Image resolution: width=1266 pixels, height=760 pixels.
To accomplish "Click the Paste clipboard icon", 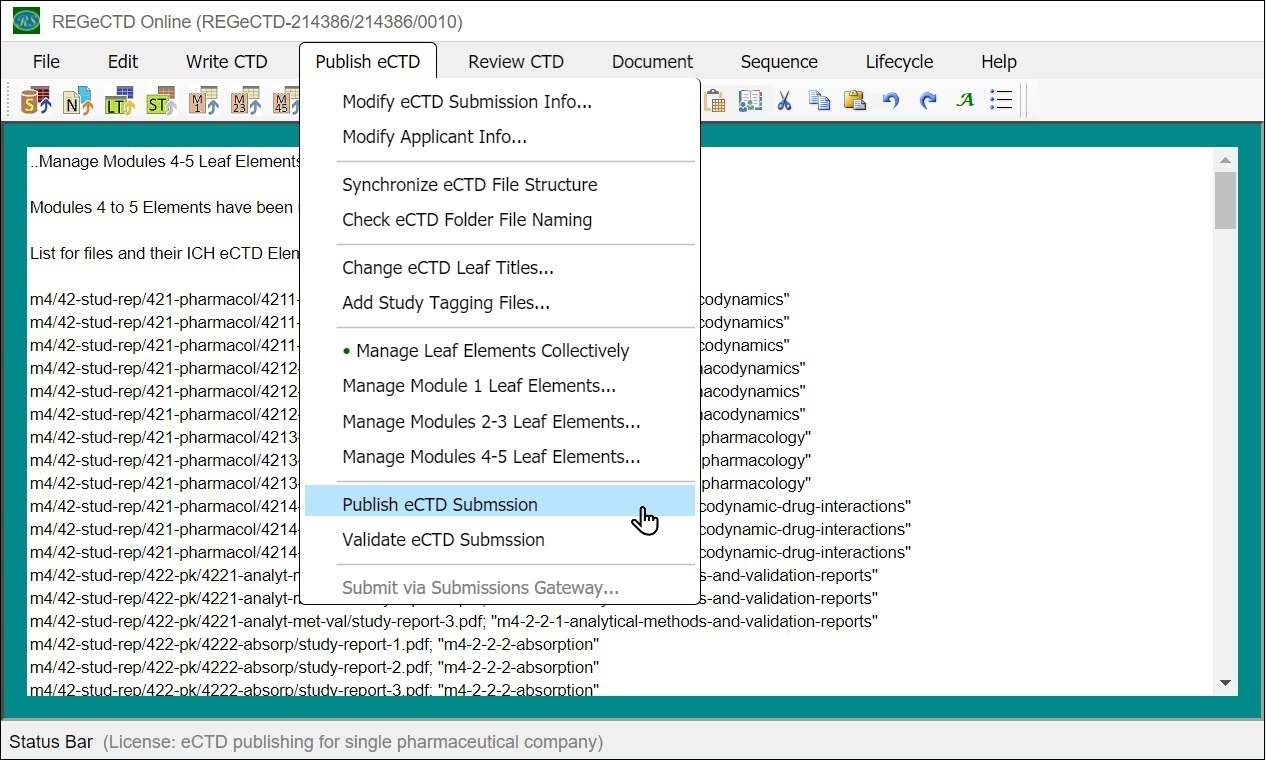I will click(854, 101).
